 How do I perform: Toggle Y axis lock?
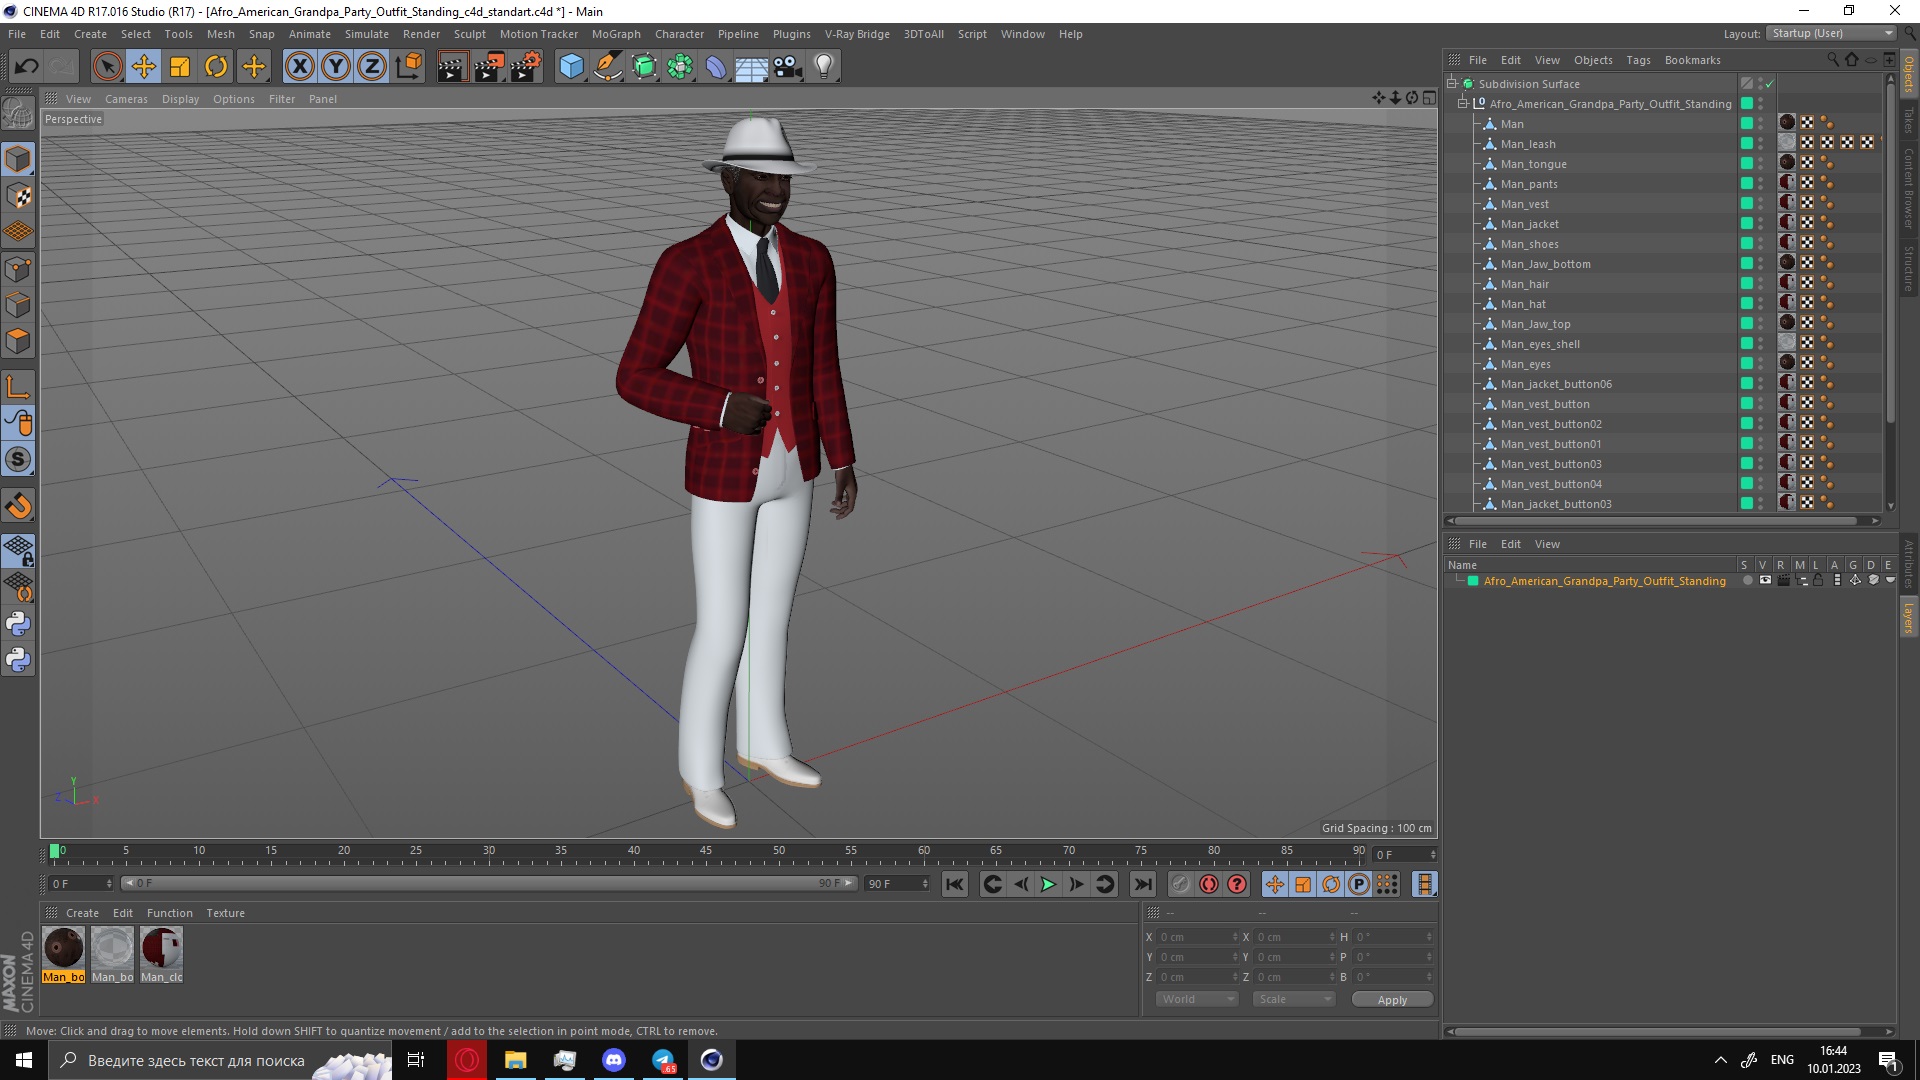pos(336,67)
